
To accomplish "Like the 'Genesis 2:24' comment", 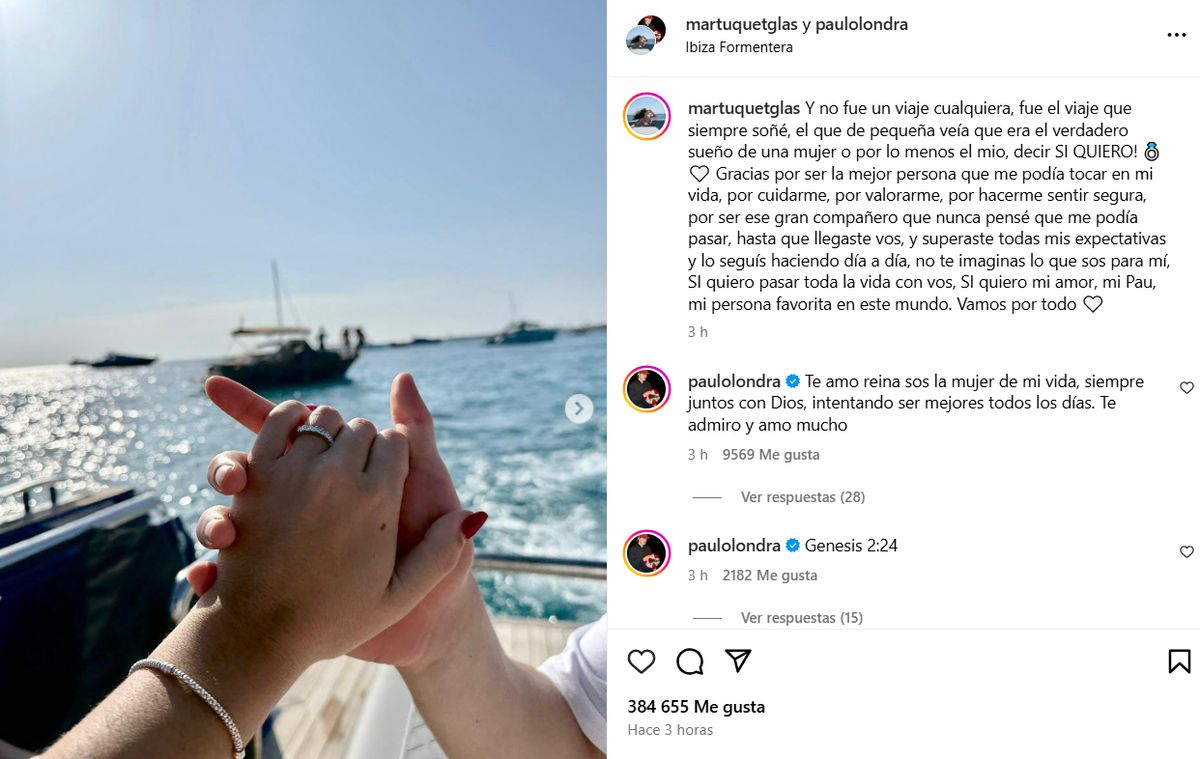I will 1186,551.
